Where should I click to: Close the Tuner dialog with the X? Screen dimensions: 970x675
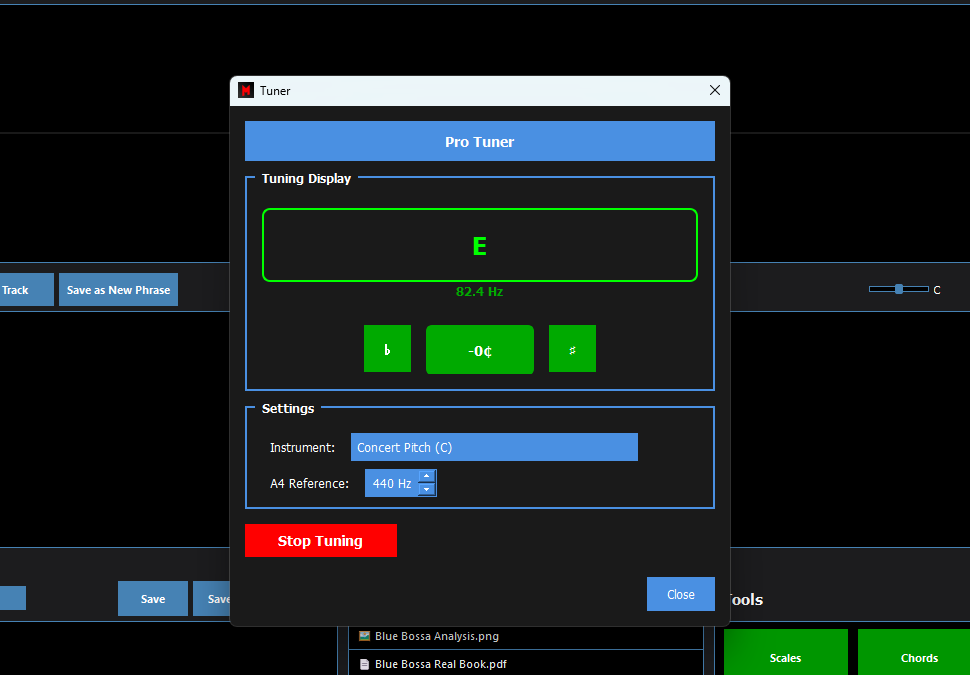coord(714,90)
